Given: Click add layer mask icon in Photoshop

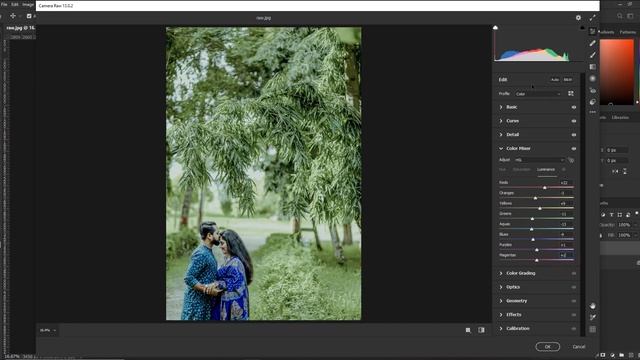Looking at the screenshot, I should (603, 355).
